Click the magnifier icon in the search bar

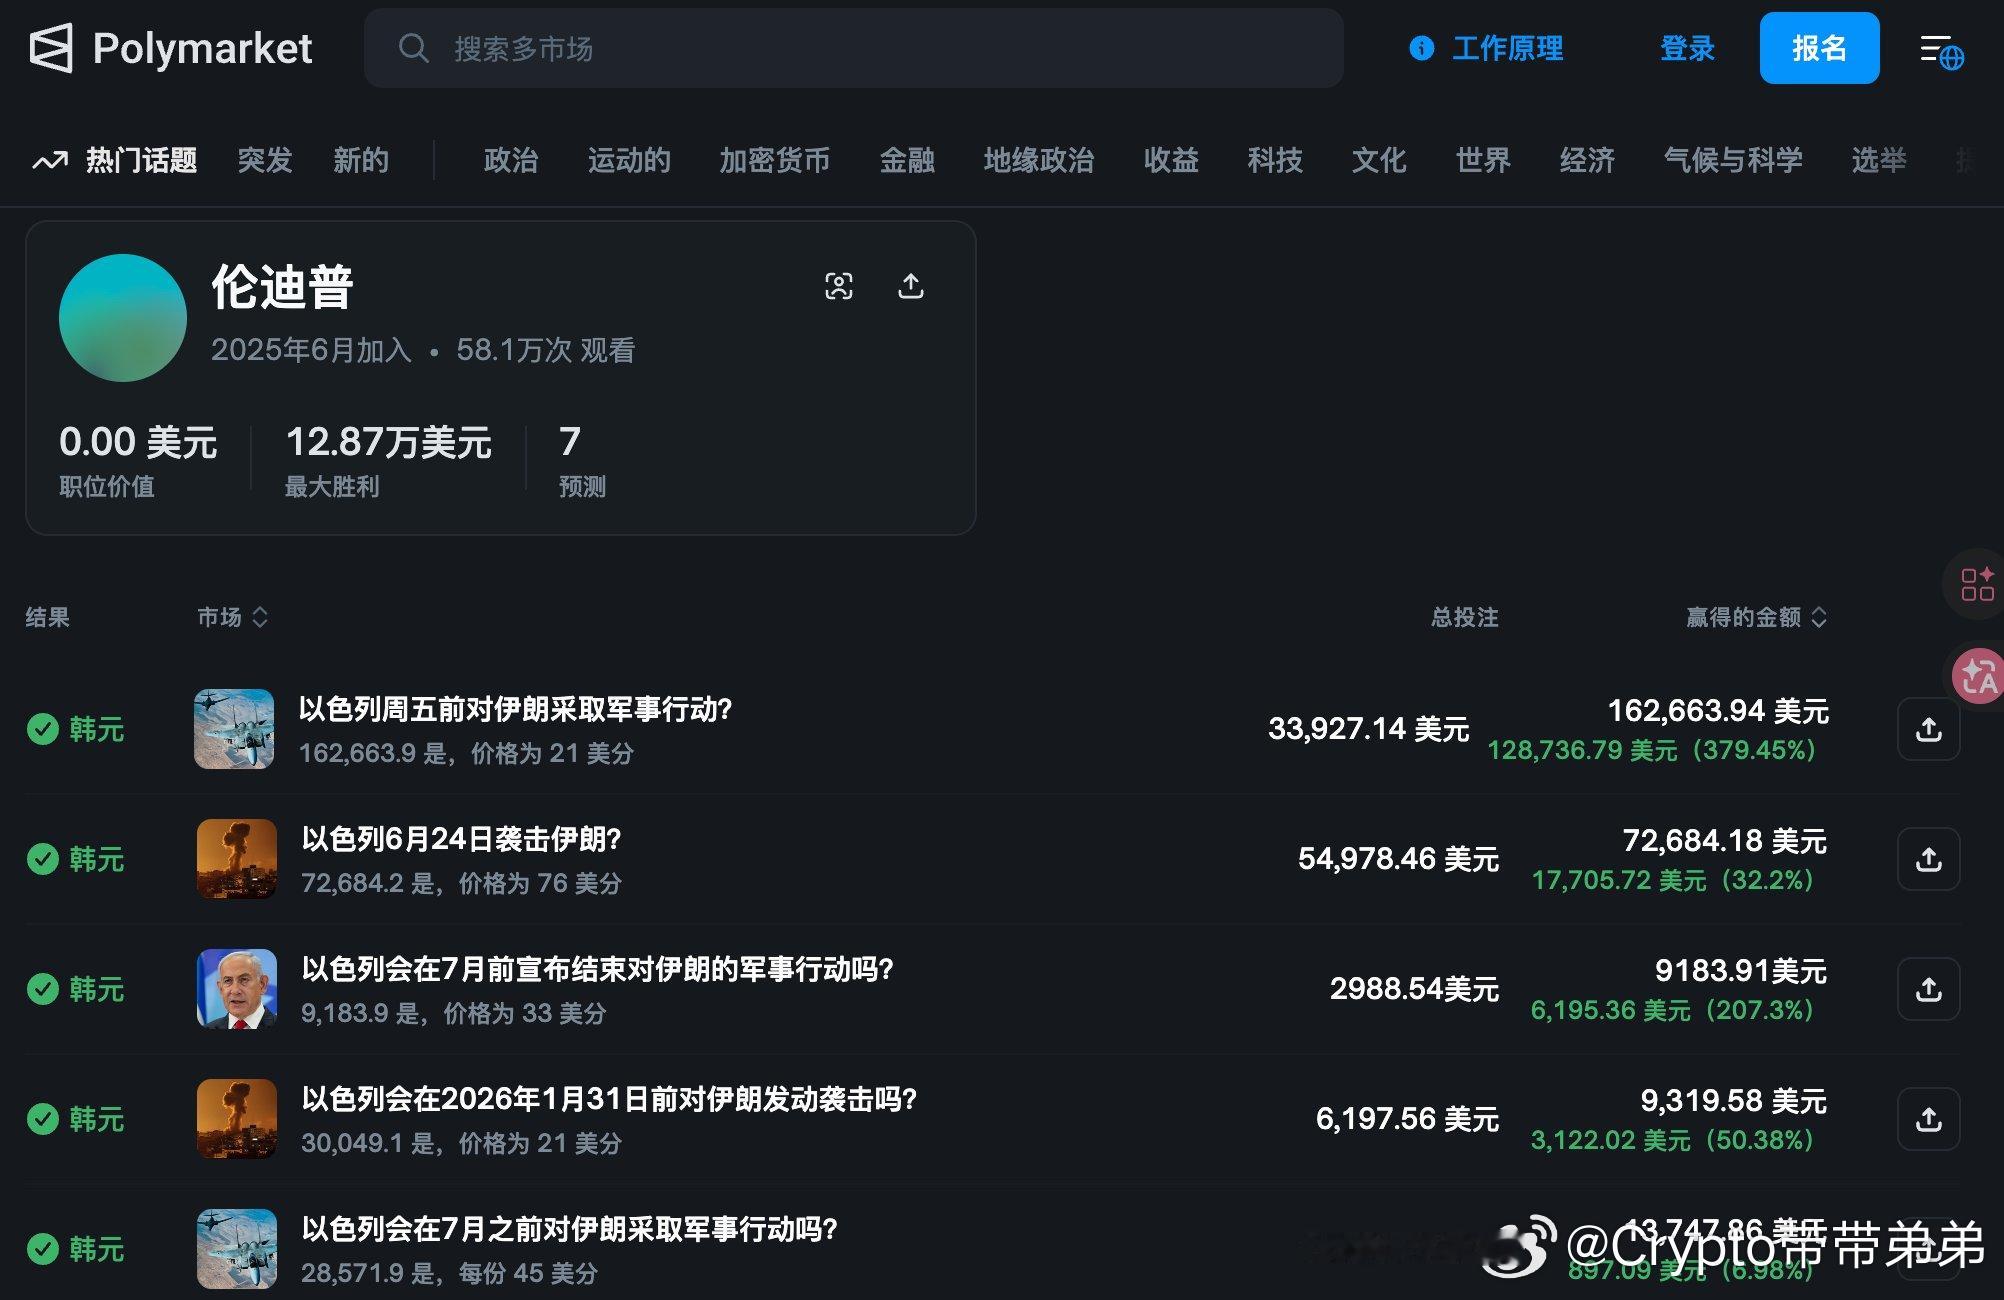[x=415, y=49]
